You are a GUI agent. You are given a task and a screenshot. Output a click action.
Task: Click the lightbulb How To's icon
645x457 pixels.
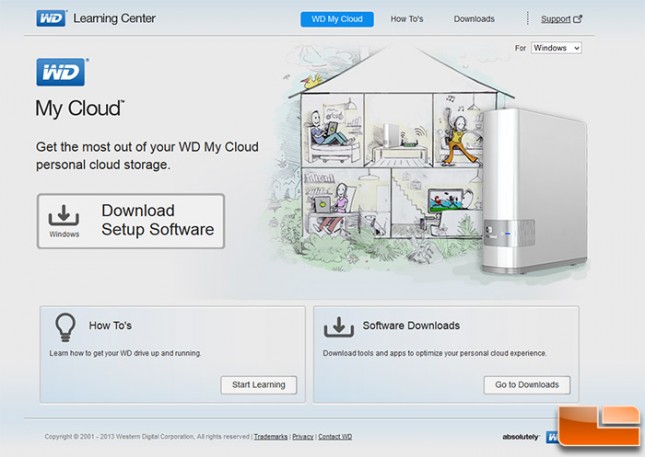tap(65, 327)
